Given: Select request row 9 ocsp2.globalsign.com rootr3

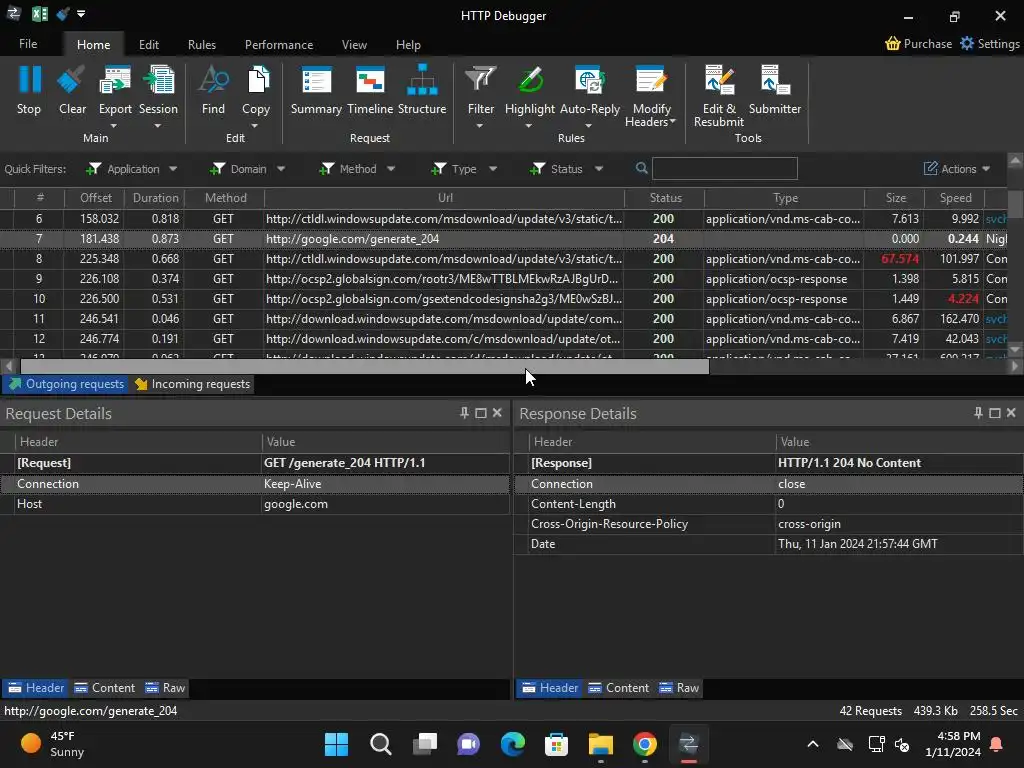Looking at the screenshot, I should [x=503, y=279].
